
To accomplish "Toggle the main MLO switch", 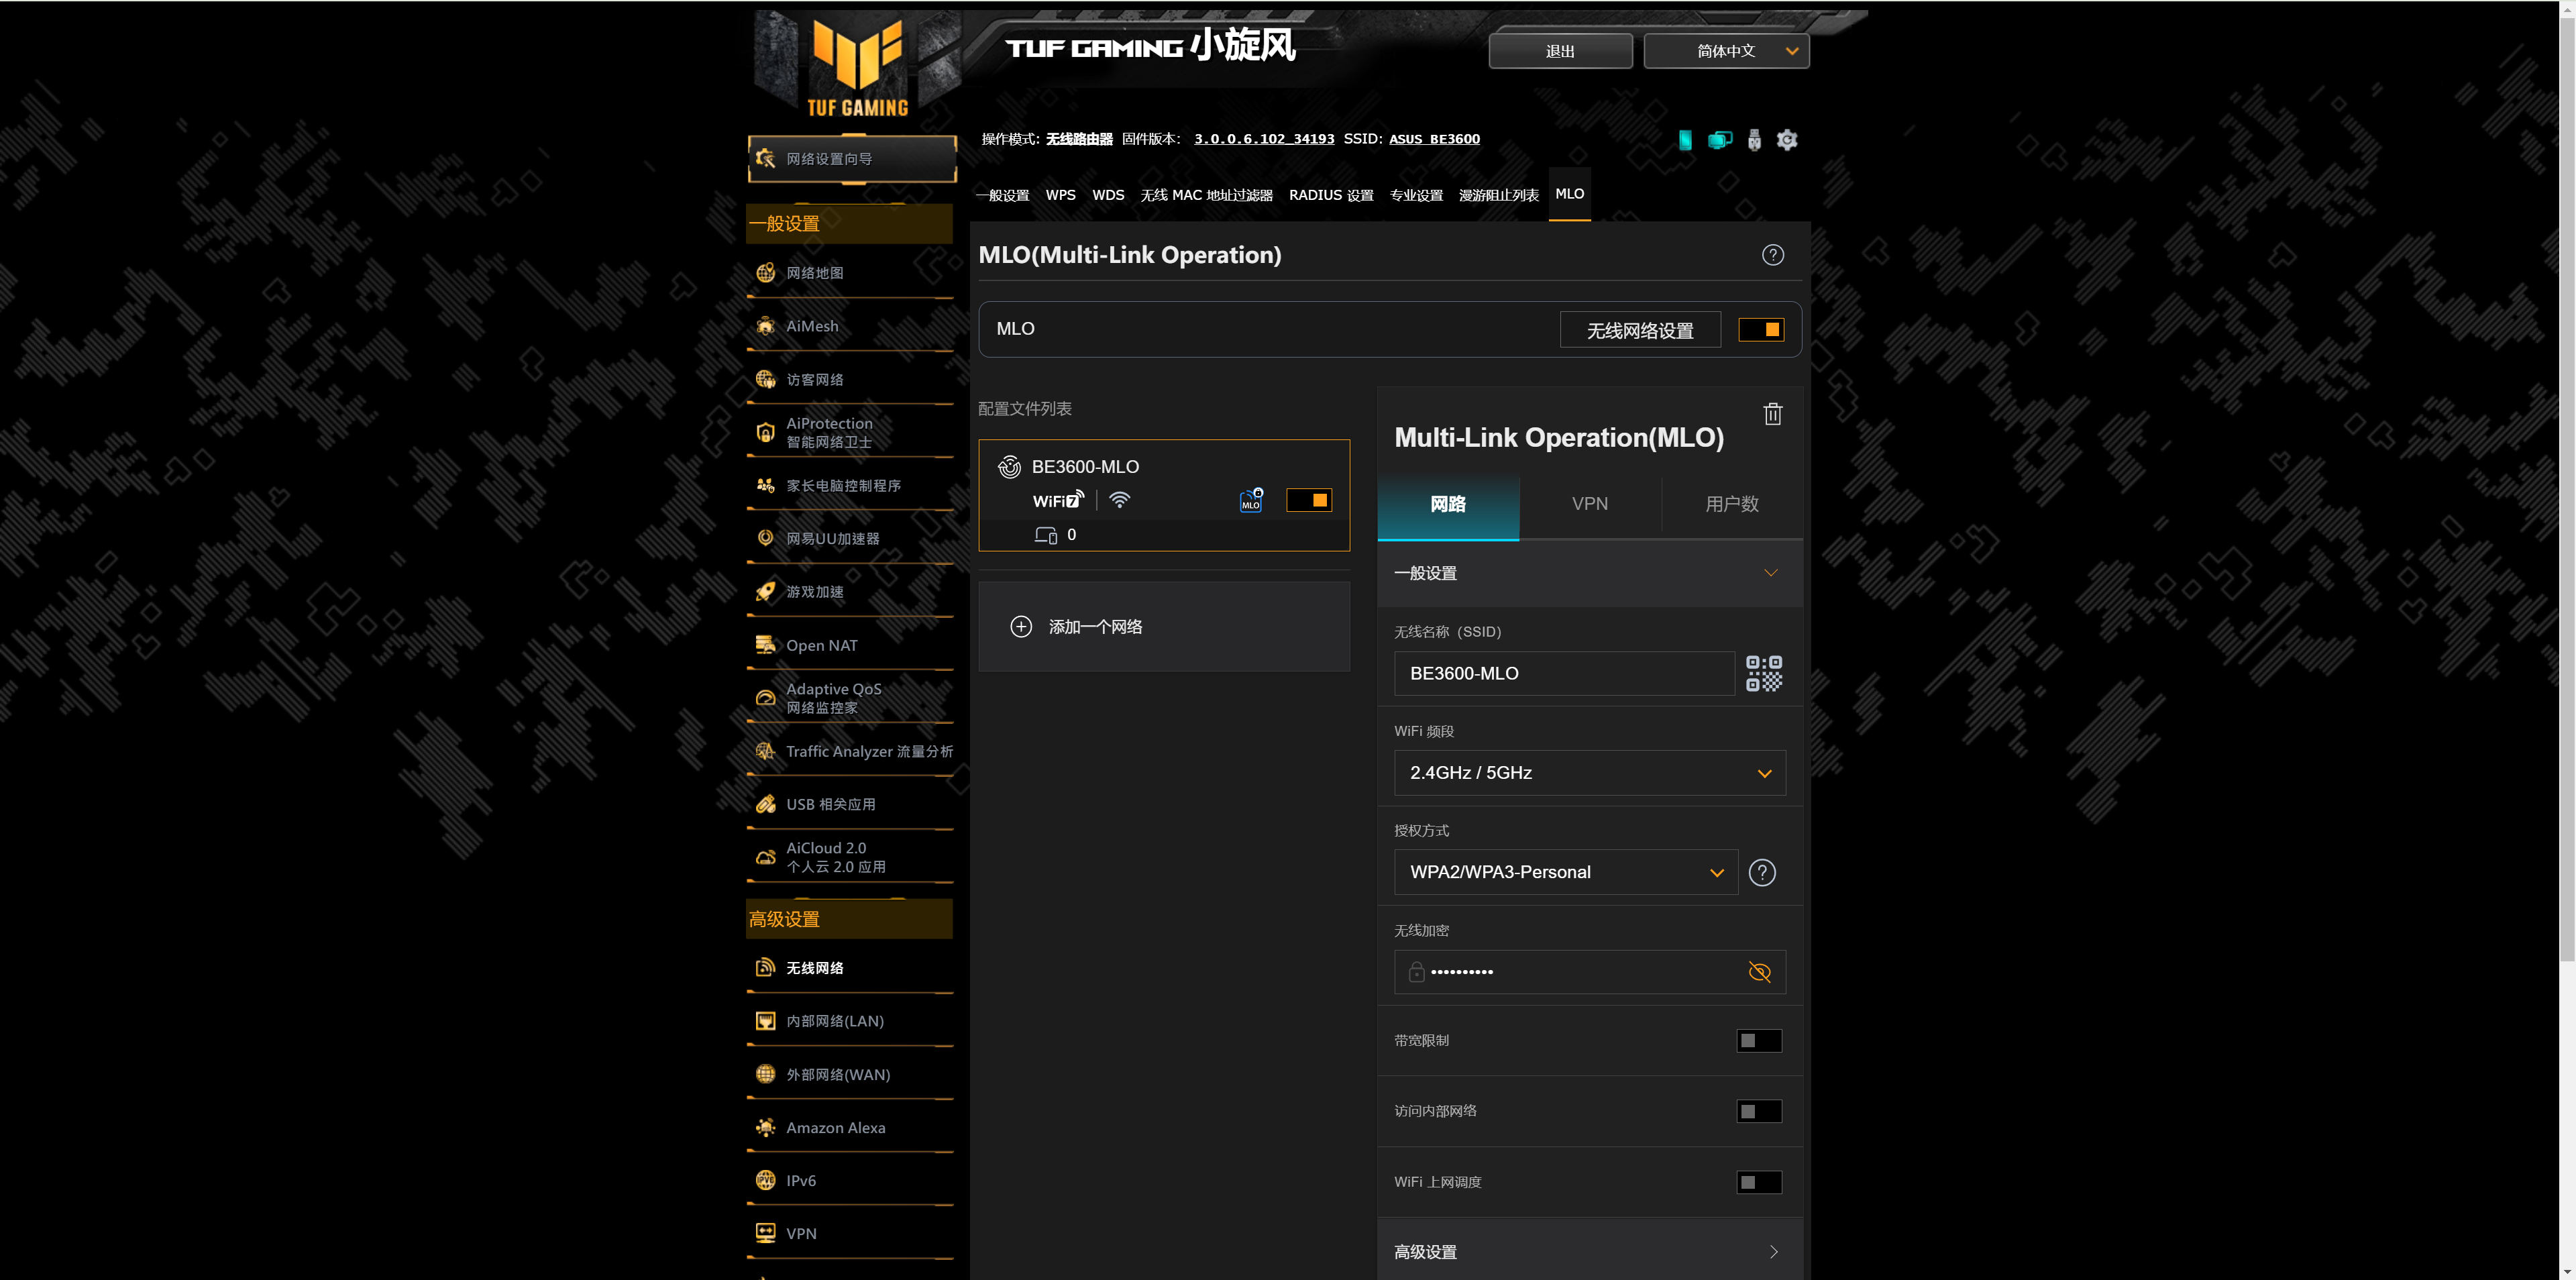I will pos(1760,330).
